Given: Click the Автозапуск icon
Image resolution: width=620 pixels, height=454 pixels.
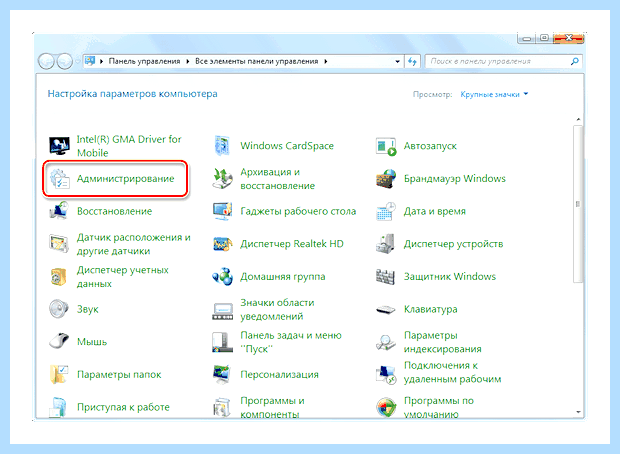Looking at the screenshot, I should click(386, 146).
